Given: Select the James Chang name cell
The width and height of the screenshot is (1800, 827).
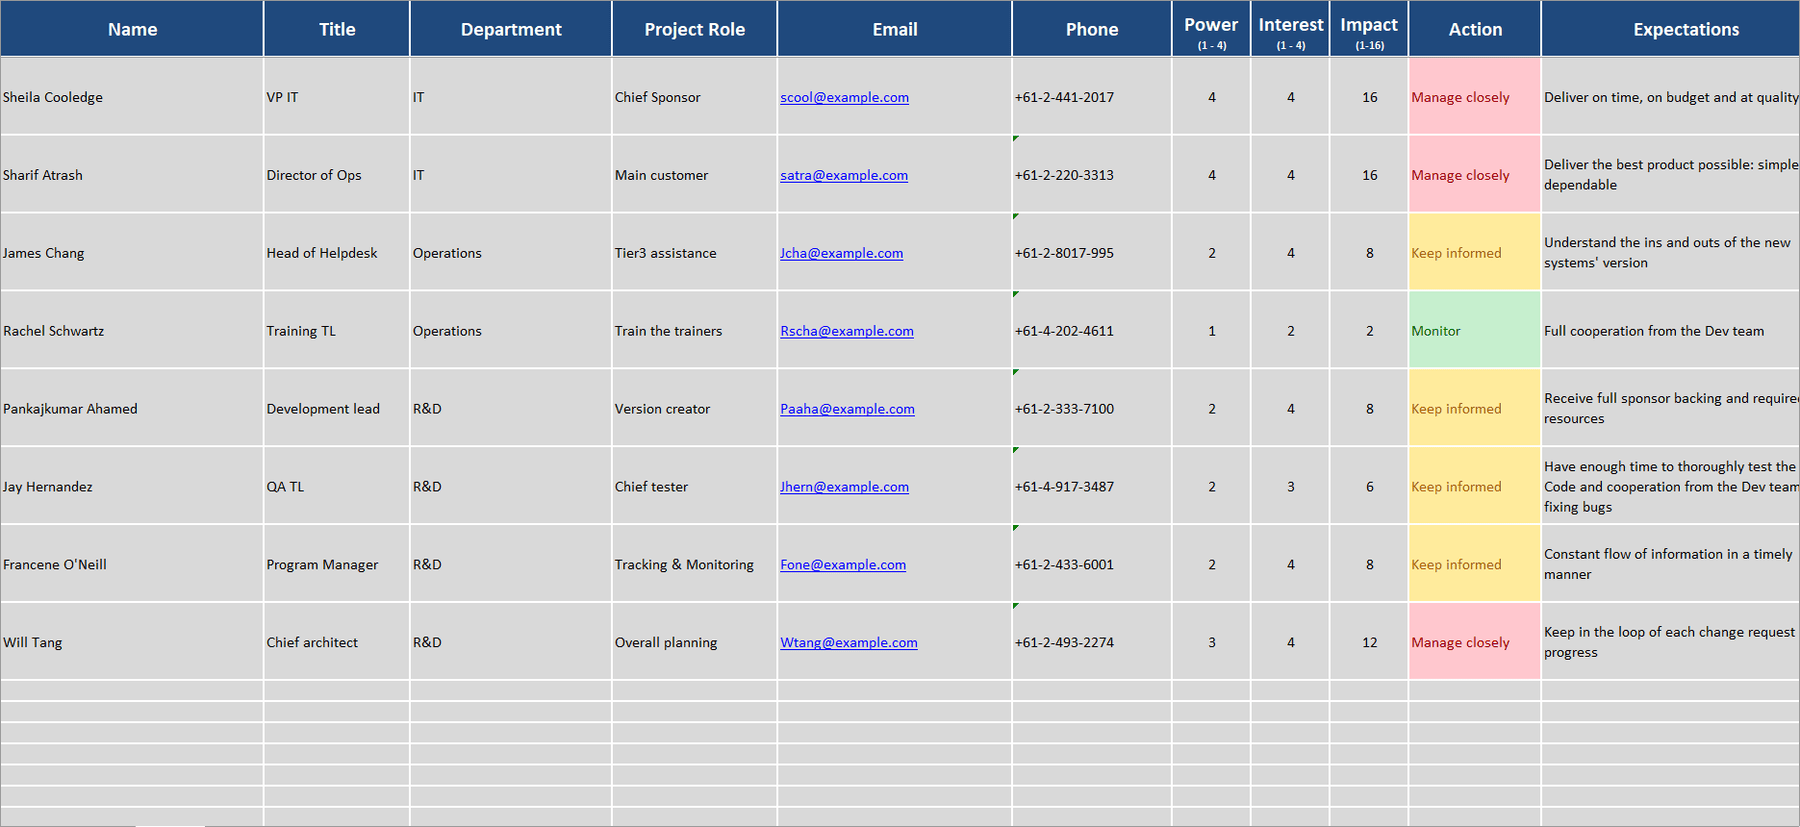Looking at the screenshot, I should pyautogui.click(x=132, y=253).
